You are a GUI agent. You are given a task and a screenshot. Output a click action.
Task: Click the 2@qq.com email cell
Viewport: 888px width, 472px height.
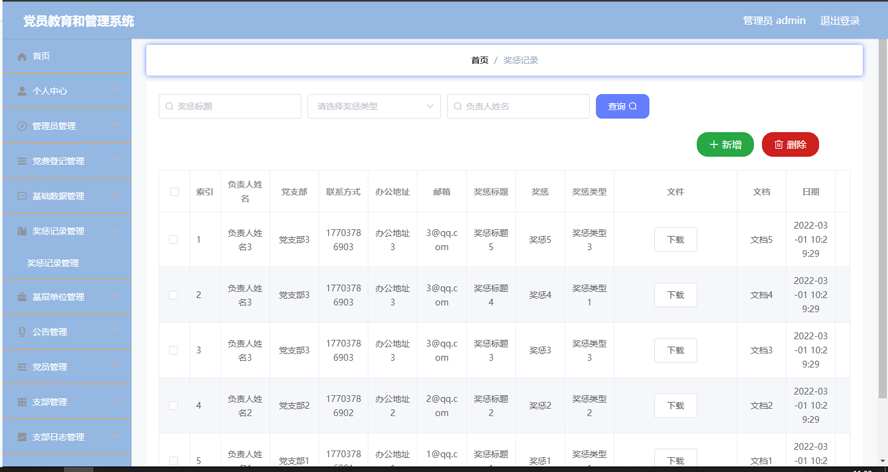442,406
